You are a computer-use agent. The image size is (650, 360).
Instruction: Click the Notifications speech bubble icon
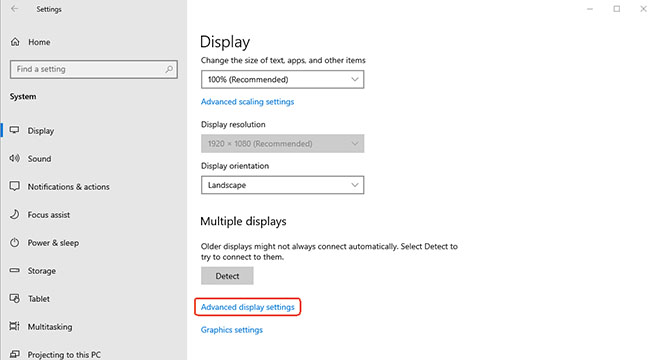tap(15, 186)
